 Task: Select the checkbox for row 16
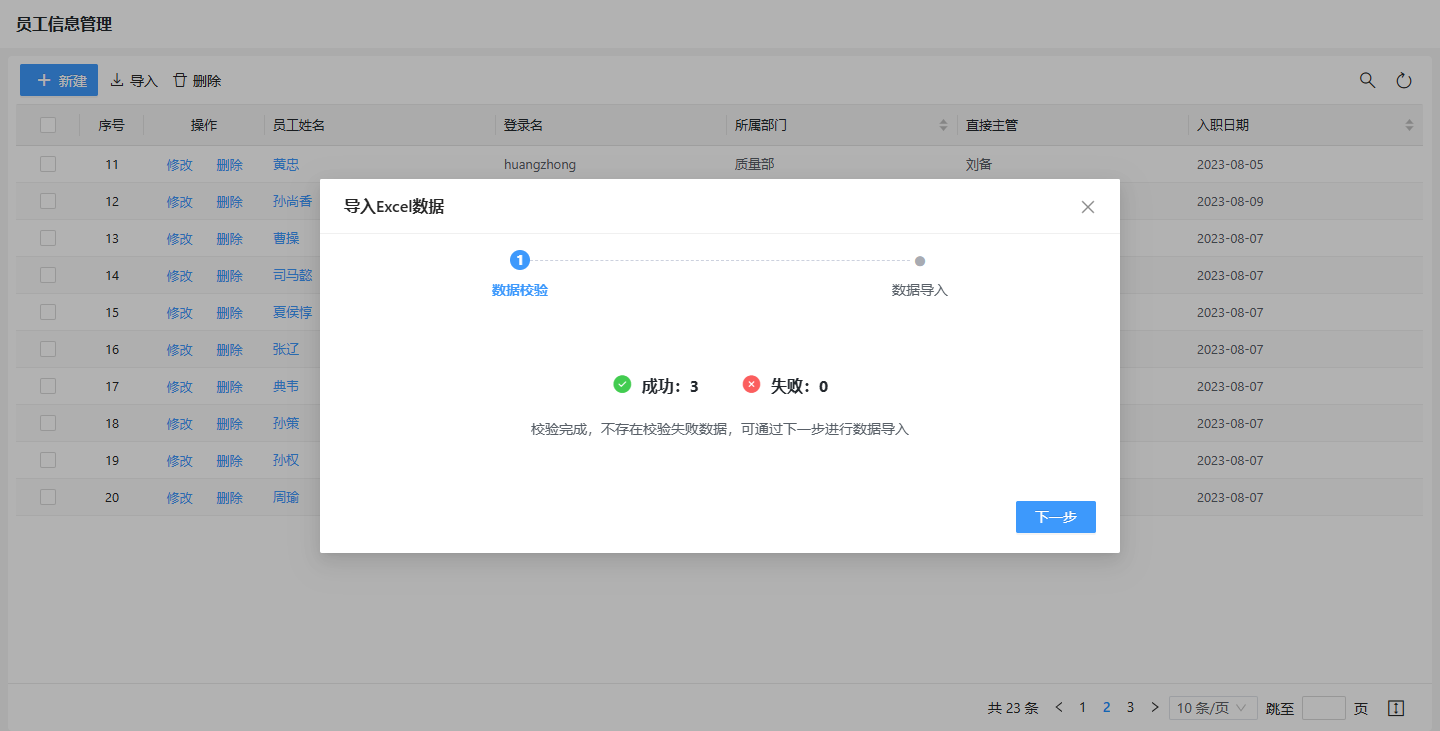click(x=48, y=349)
